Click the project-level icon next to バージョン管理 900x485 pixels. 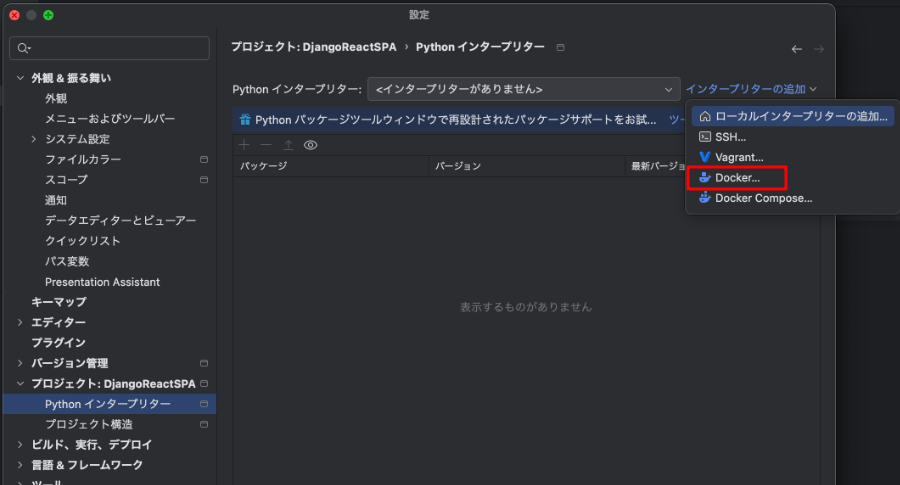tap(204, 363)
